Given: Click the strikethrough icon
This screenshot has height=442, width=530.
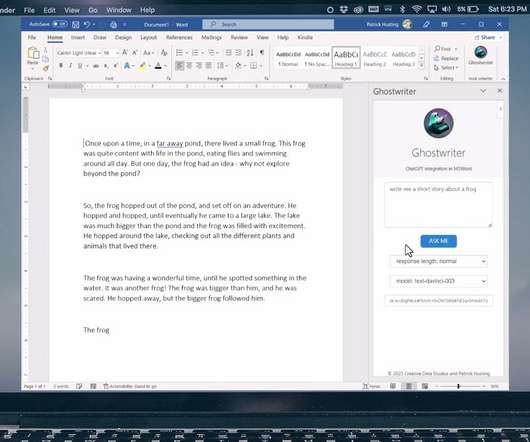Looking at the screenshot, I should pos(96,66).
